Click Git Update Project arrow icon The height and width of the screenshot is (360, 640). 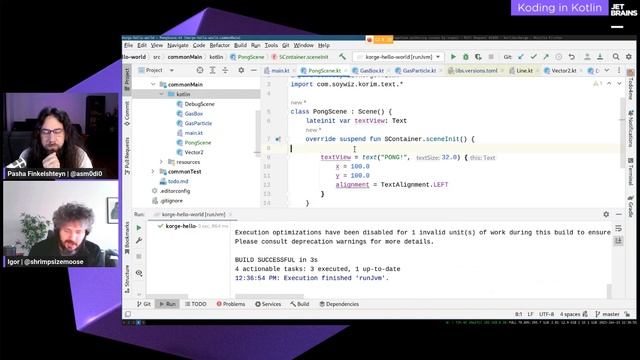(x=521, y=57)
